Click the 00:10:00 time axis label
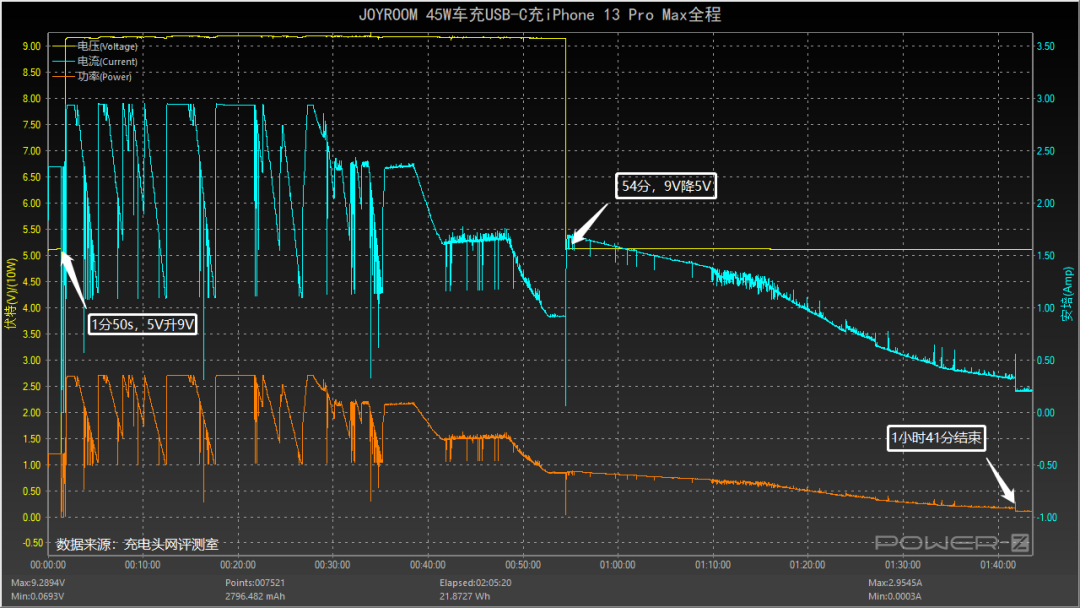Screen dimensions: 1080x608 [x=143, y=565]
